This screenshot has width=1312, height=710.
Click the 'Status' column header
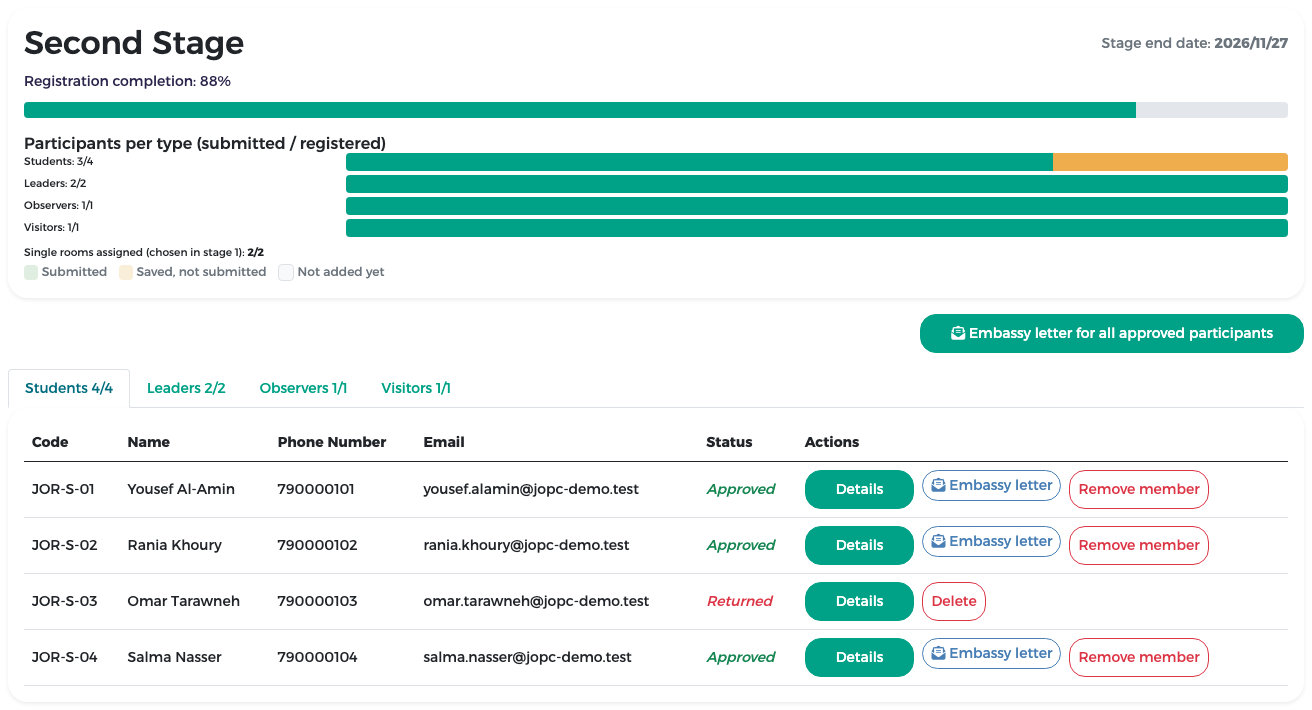(730, 442)
